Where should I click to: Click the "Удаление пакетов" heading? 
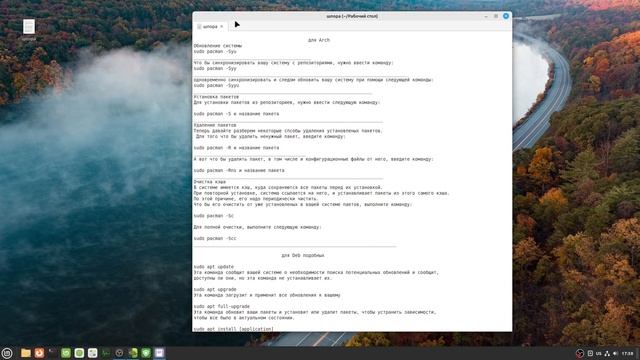[x=215, y=125]
